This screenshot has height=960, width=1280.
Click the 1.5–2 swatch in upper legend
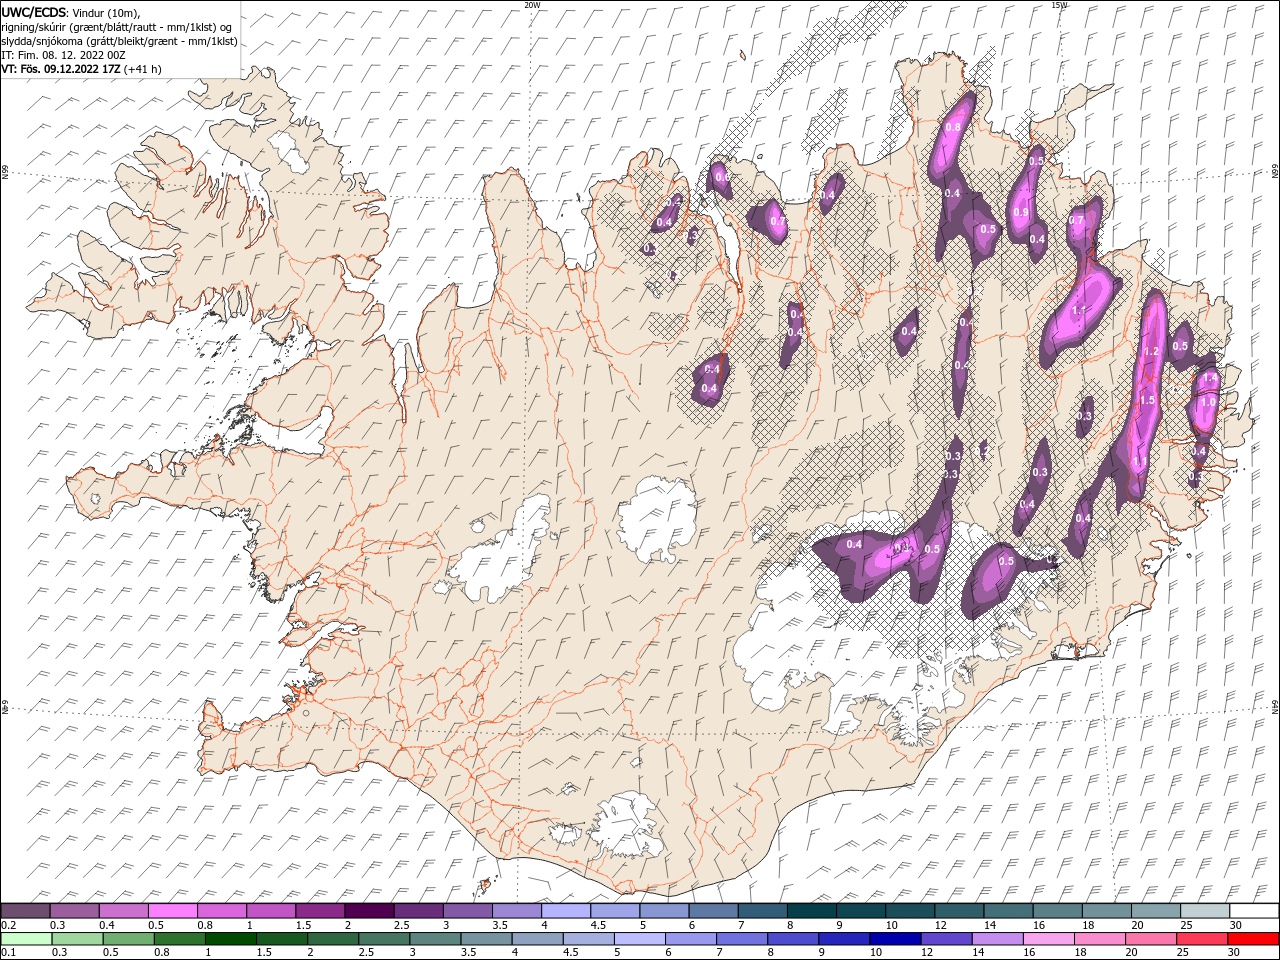click(x=319, y=911)
